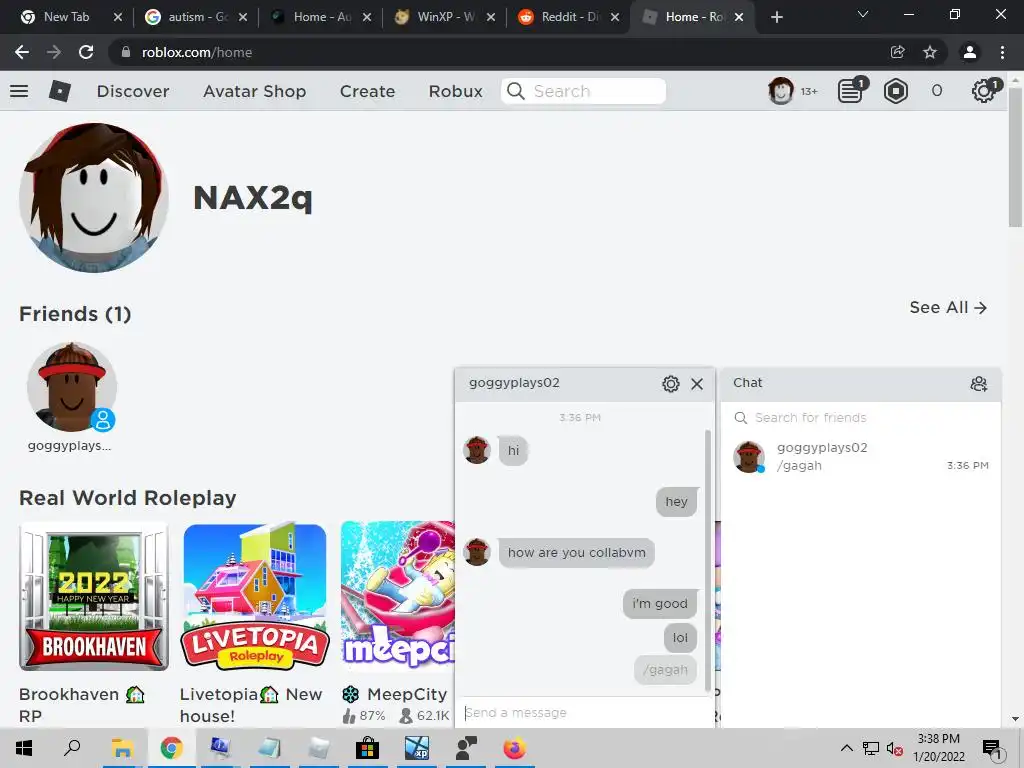Click the 'how are you collabvm' message
The width and height of the screenshot is (1024, 768).
576,552
